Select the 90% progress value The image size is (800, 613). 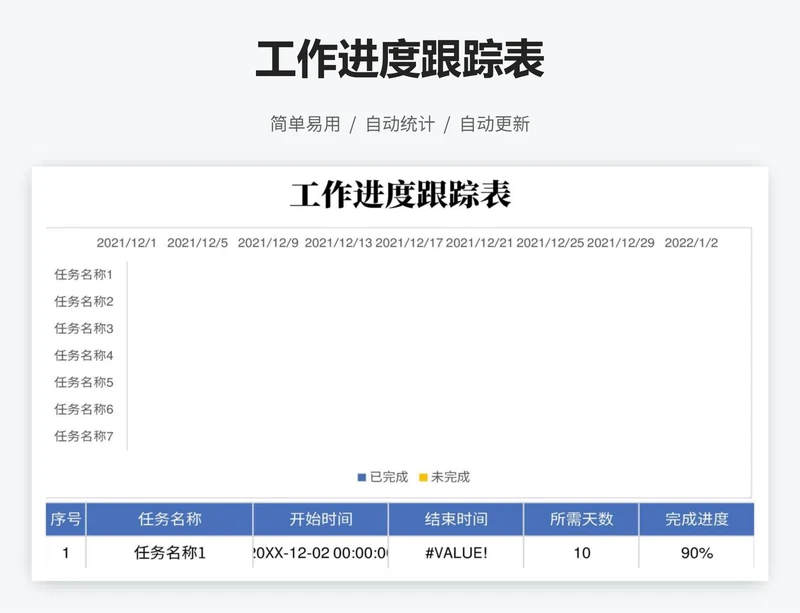pyautogui.click(x=697, y=551)
